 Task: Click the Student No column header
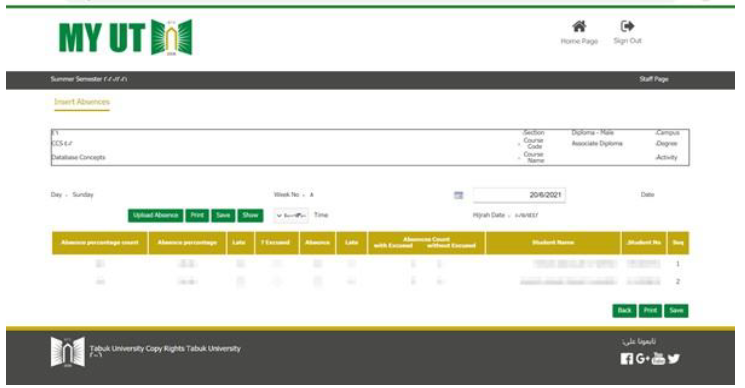(x=644, y=243)
